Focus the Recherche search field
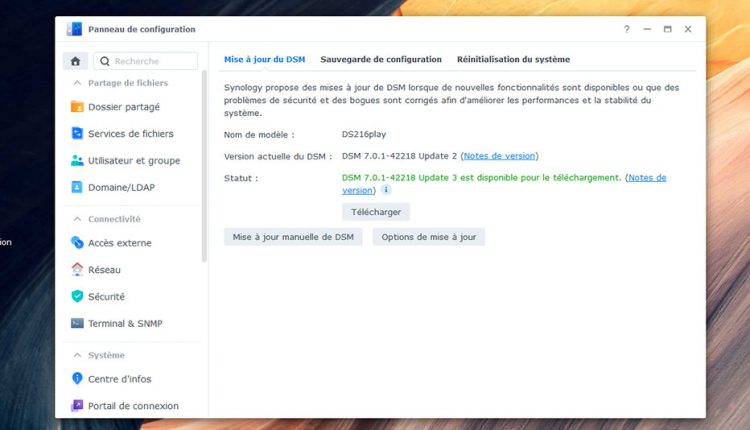Screen dimensions: 750x430 (145, 61)
